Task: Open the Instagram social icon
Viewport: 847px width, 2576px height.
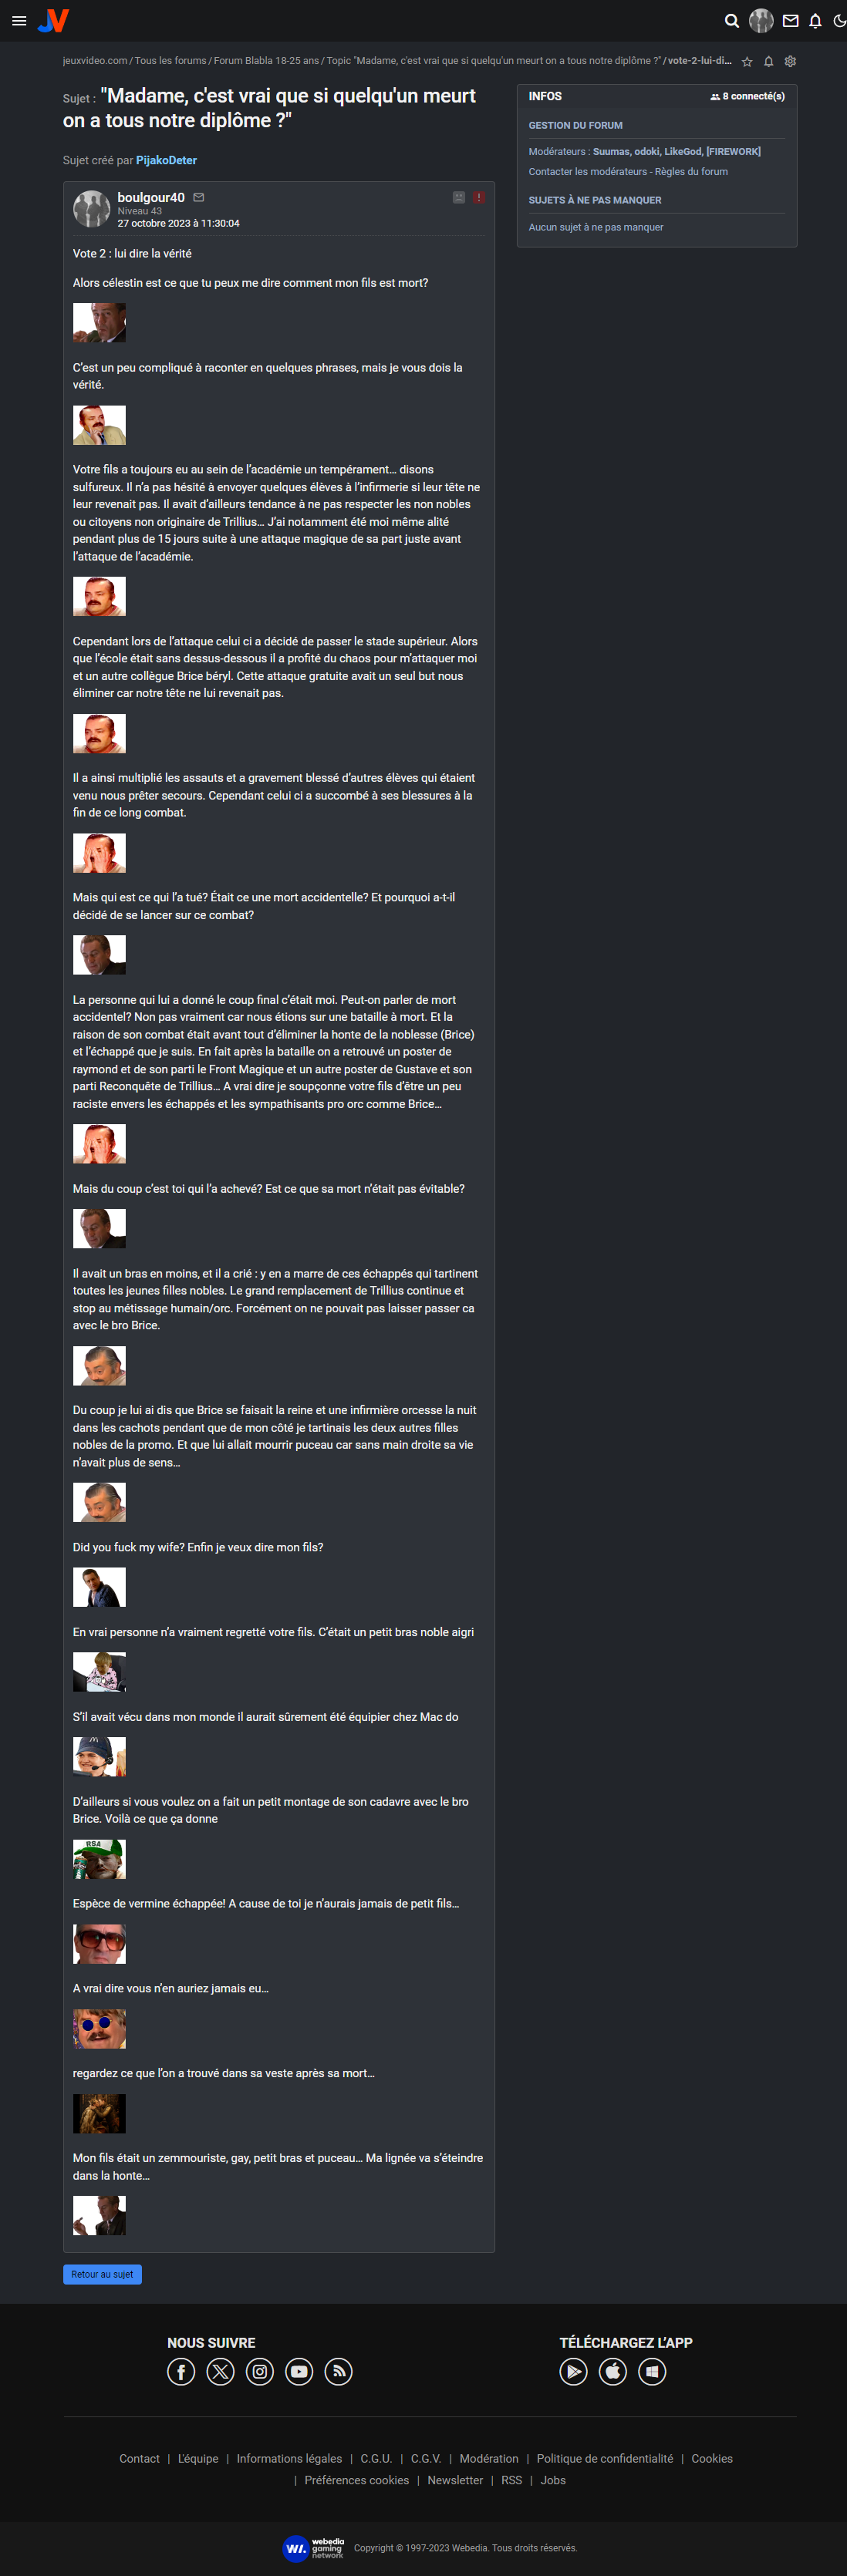Action: pos(260,2371)
